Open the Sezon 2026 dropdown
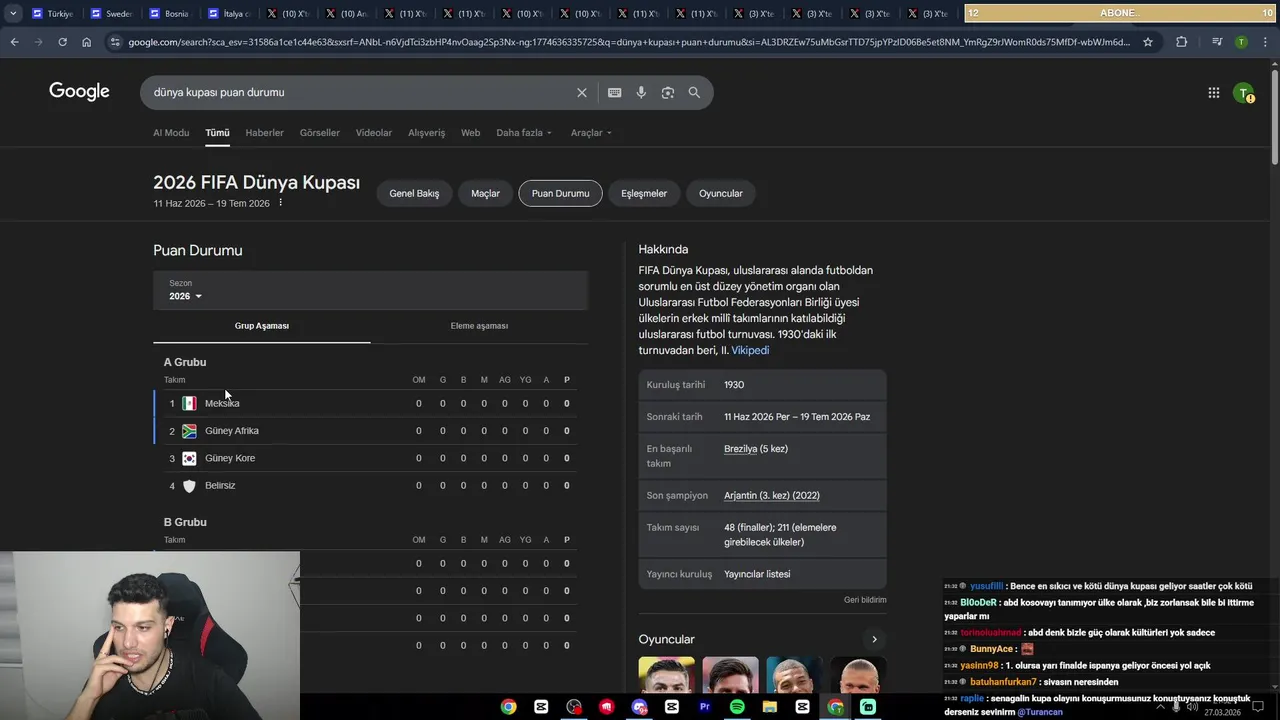This screenshot has height=720, width=1280. click(x=186, y=296)
